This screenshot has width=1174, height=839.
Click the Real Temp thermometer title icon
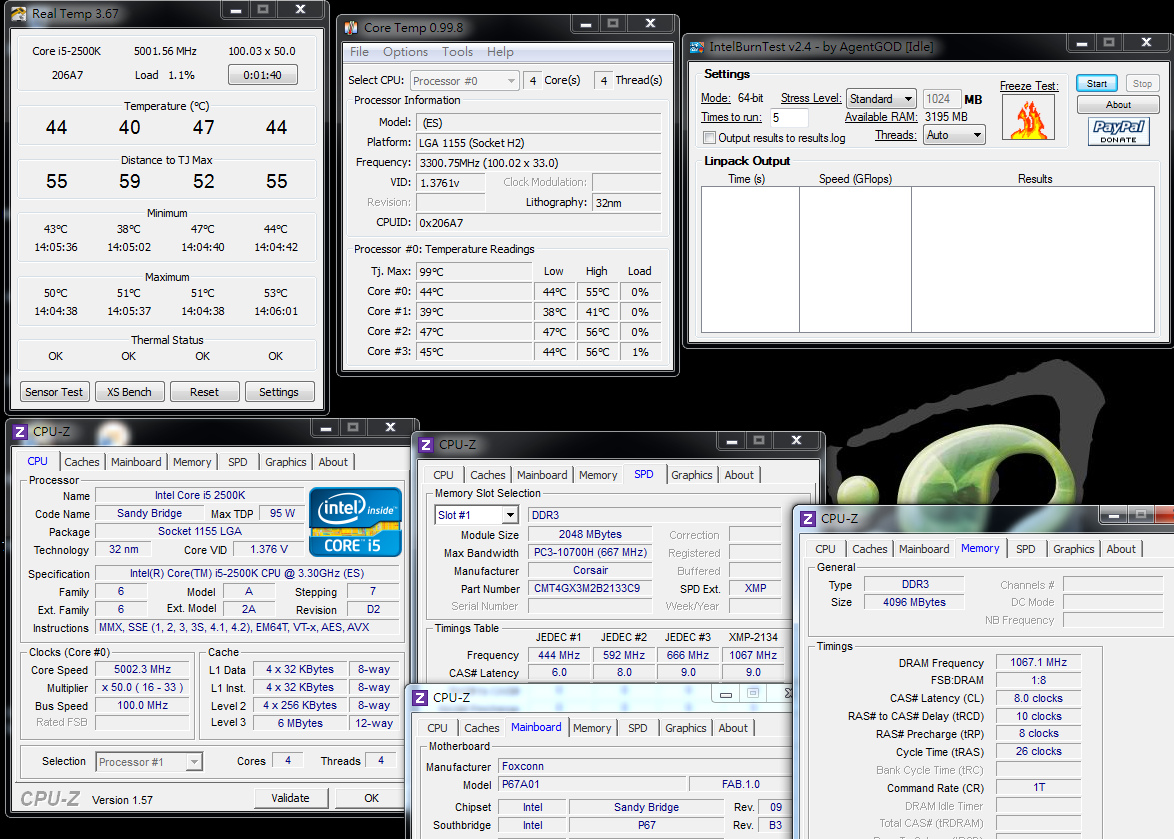point(19,13)
